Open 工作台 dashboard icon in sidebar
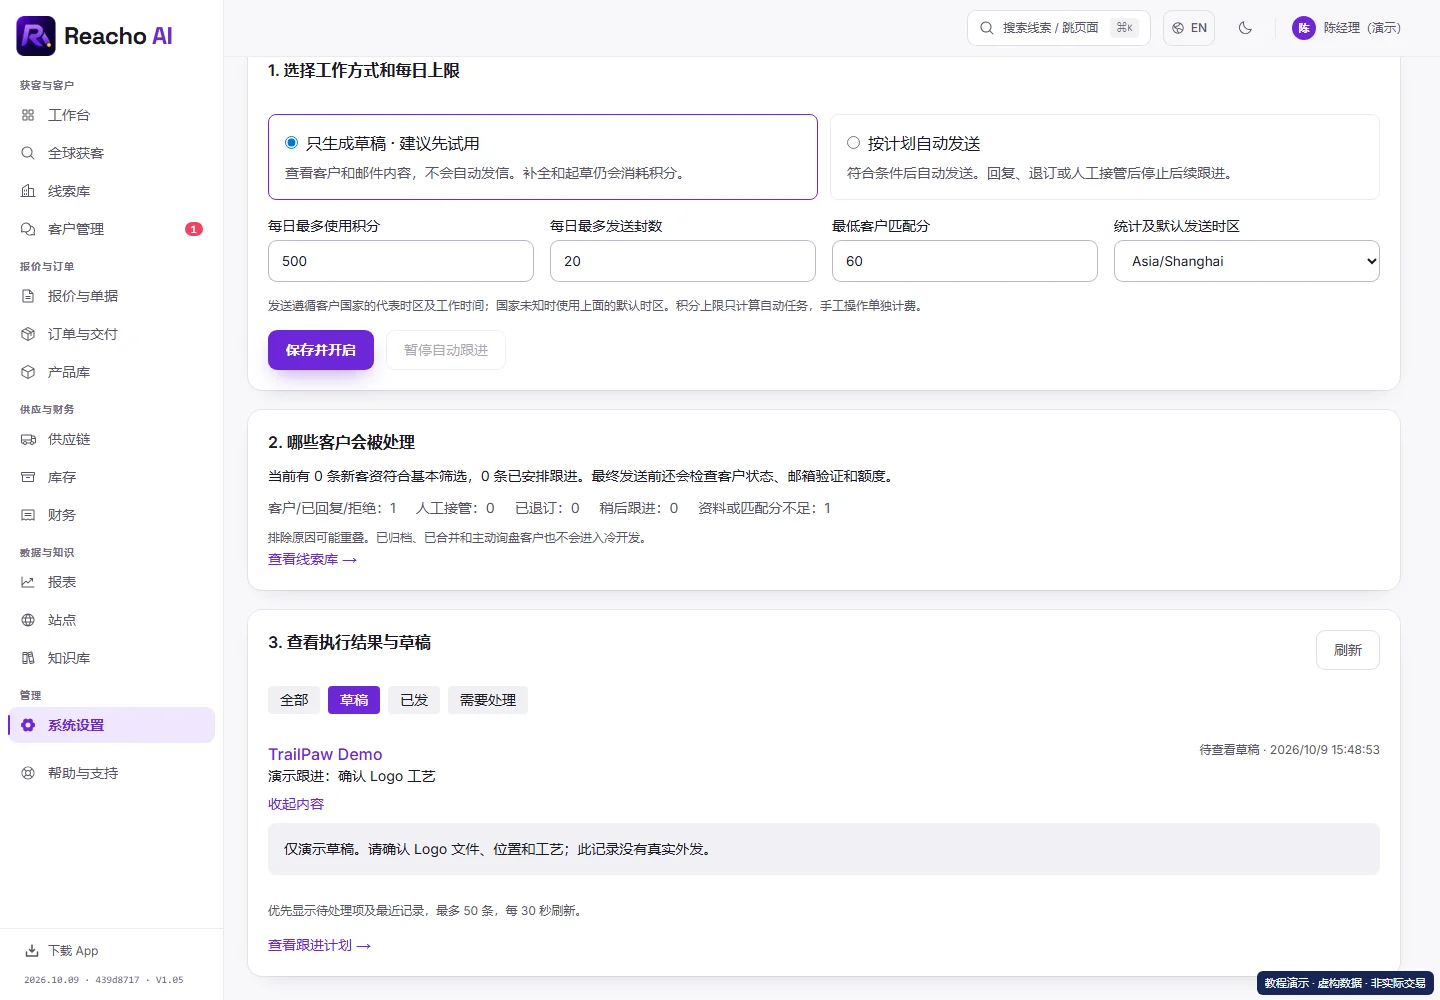 28,115
